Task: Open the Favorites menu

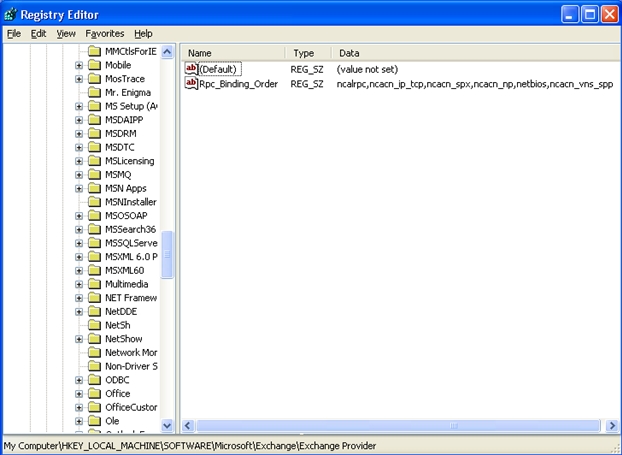Action: click(105, 34)
